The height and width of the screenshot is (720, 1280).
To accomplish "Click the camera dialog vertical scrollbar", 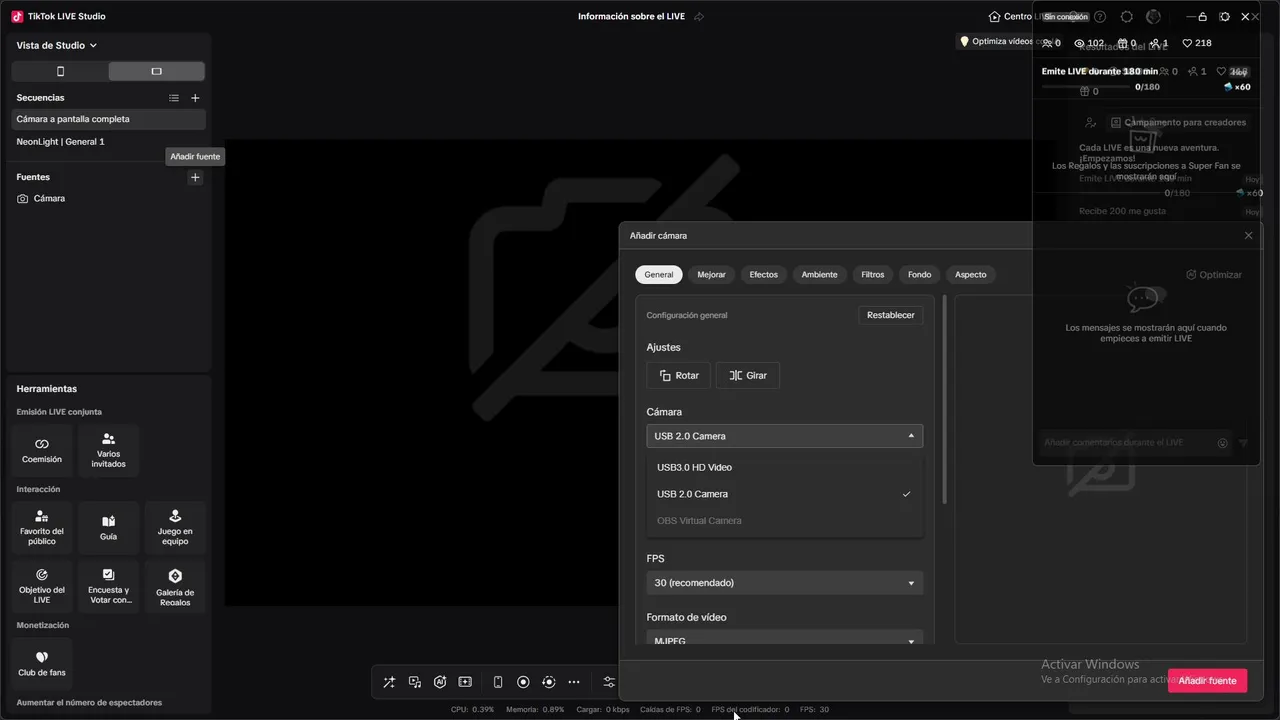I will (x=945, y=398).
